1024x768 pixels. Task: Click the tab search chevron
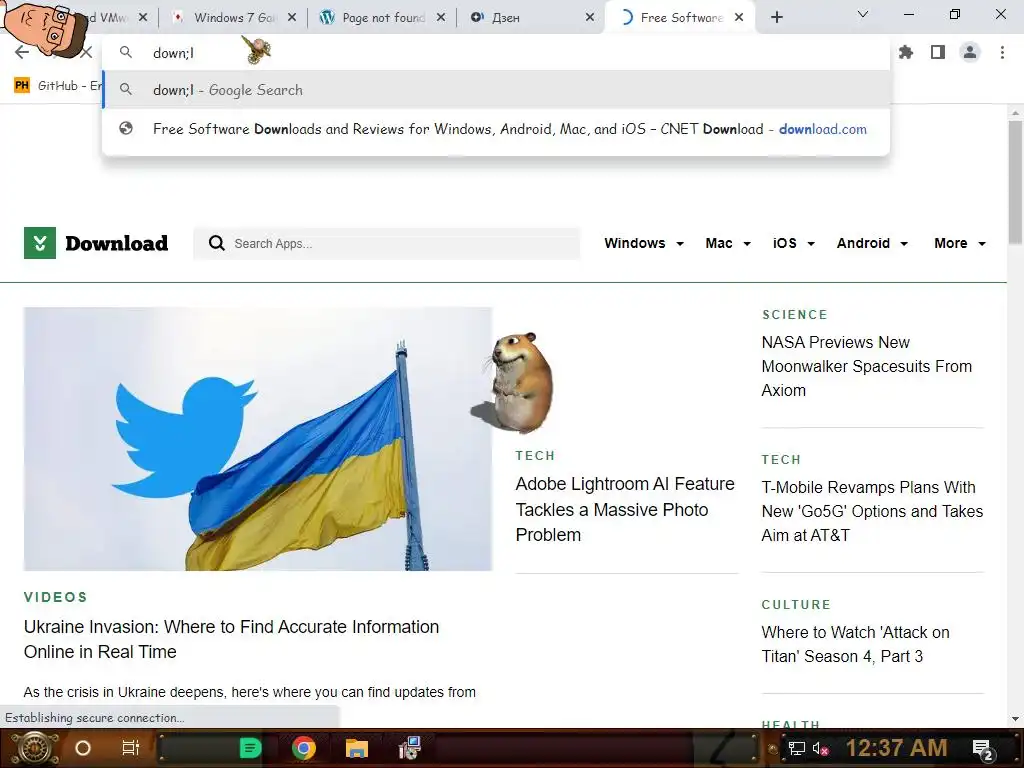(x=863, y=14)
